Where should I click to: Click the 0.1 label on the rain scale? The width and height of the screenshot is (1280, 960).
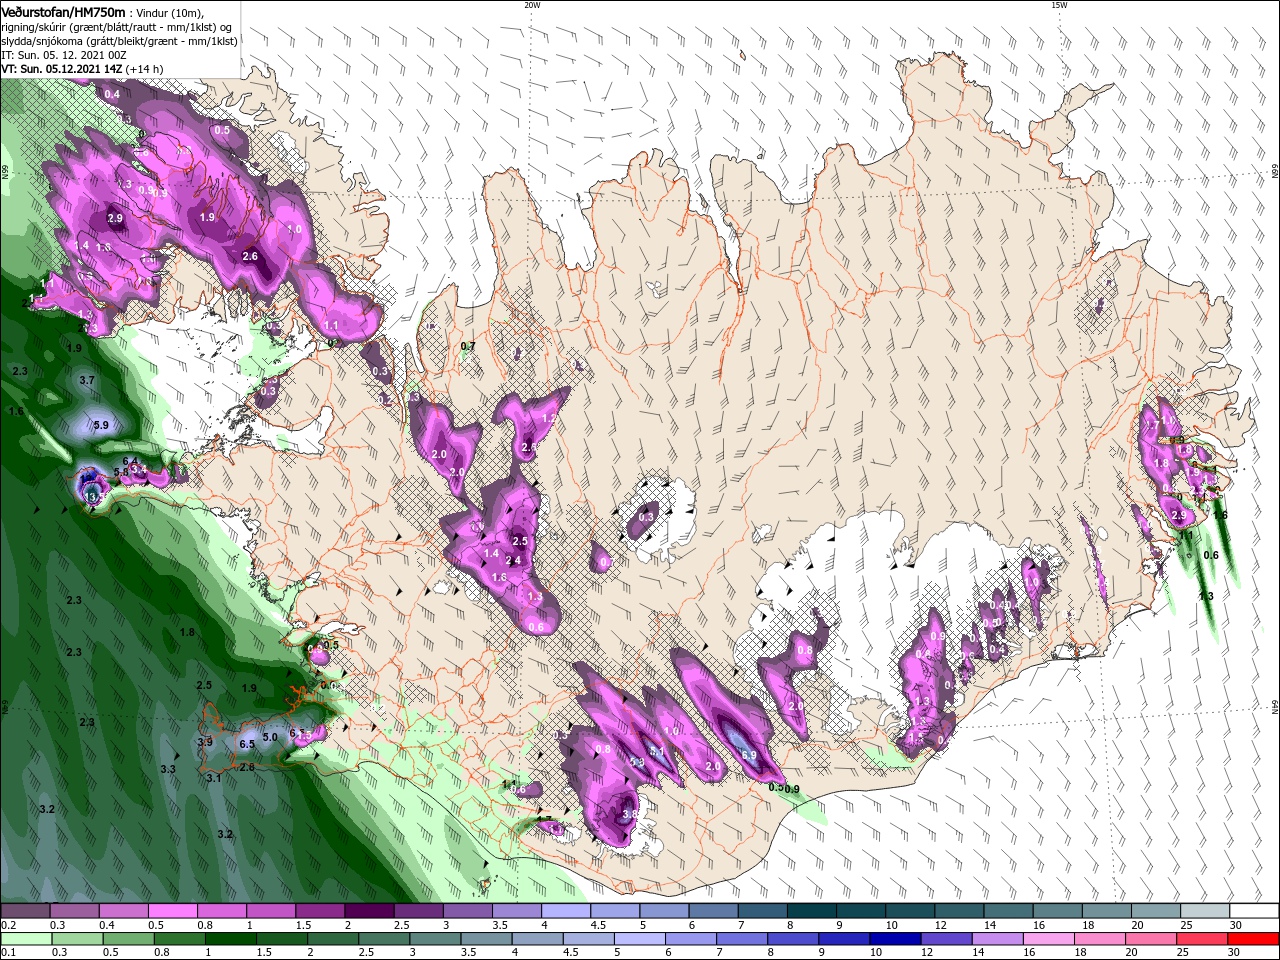8,952
